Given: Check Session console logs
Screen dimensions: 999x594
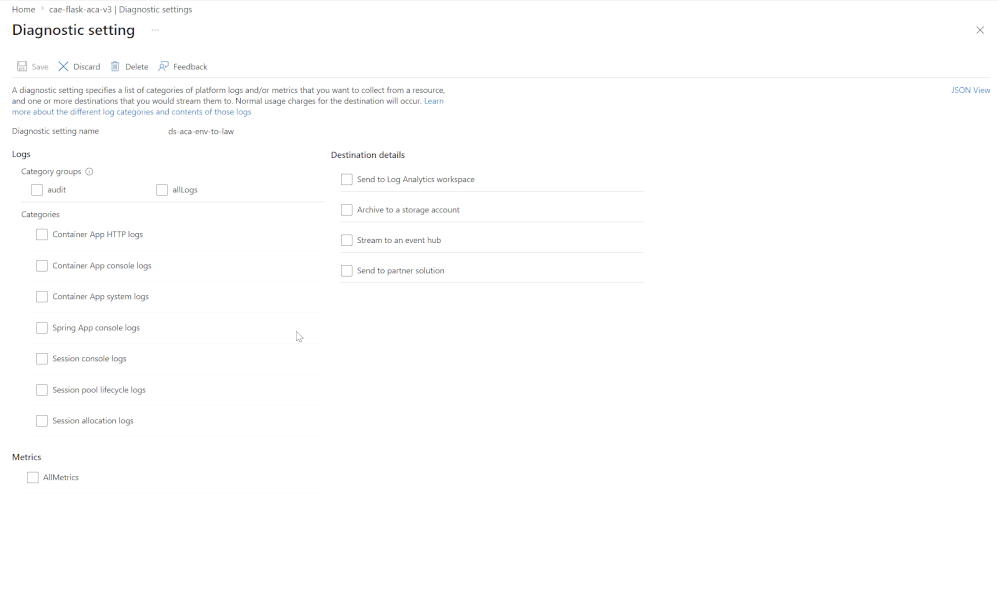Looking at the screenshot, I should pyautogui.click(x=42, y=359).
